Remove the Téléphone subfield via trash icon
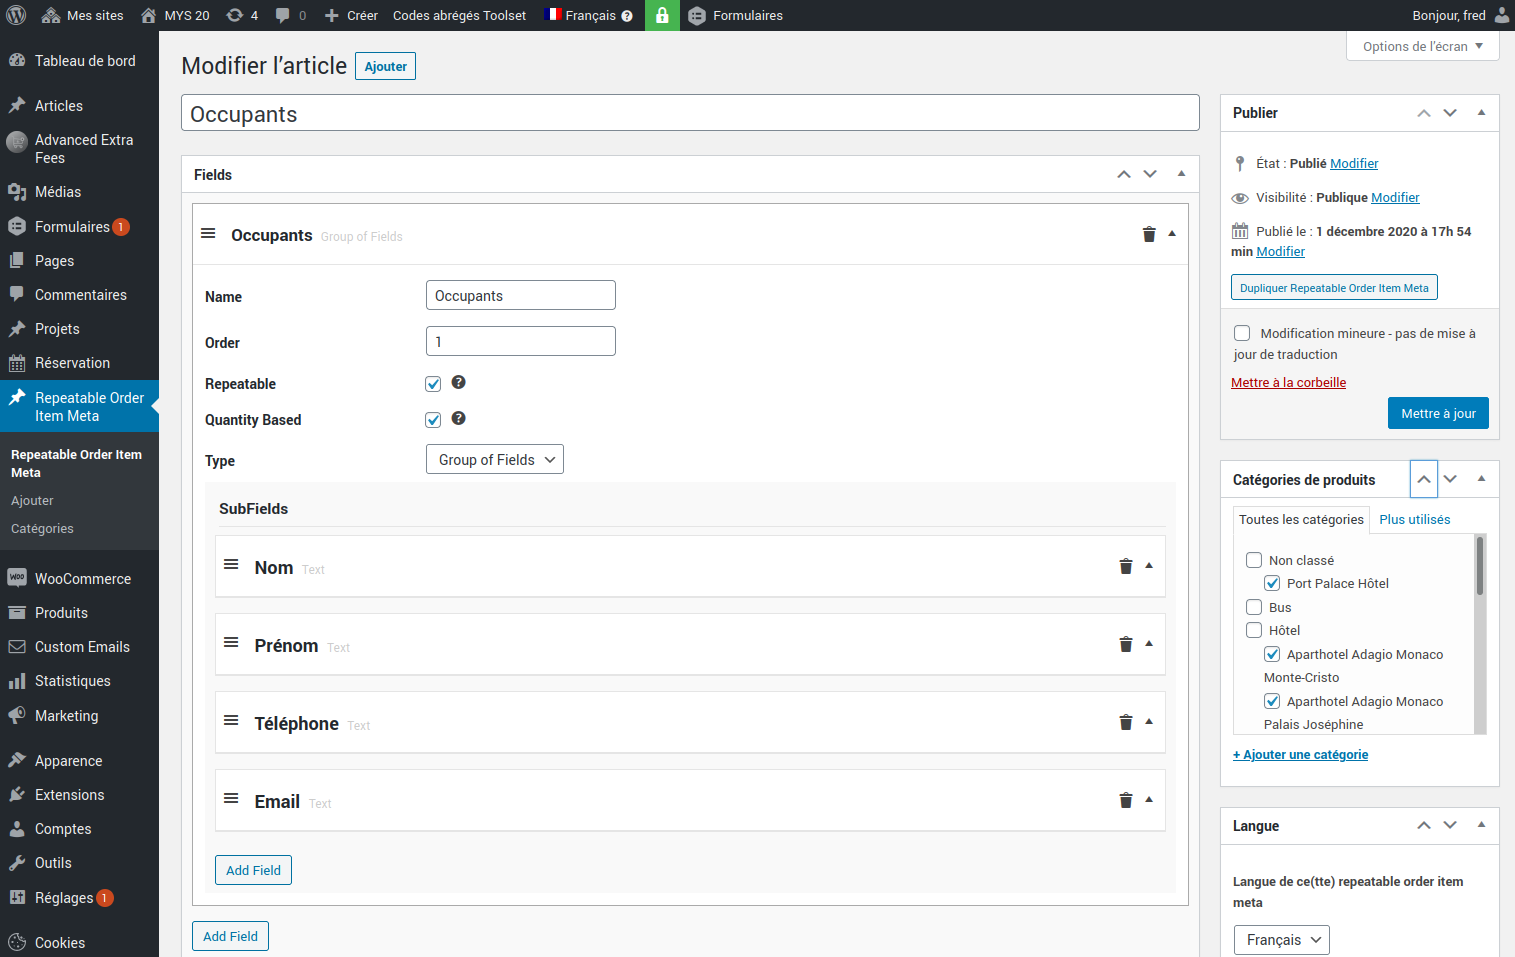The width and height of the screenshot is (1515, 957). [1125, 722]
